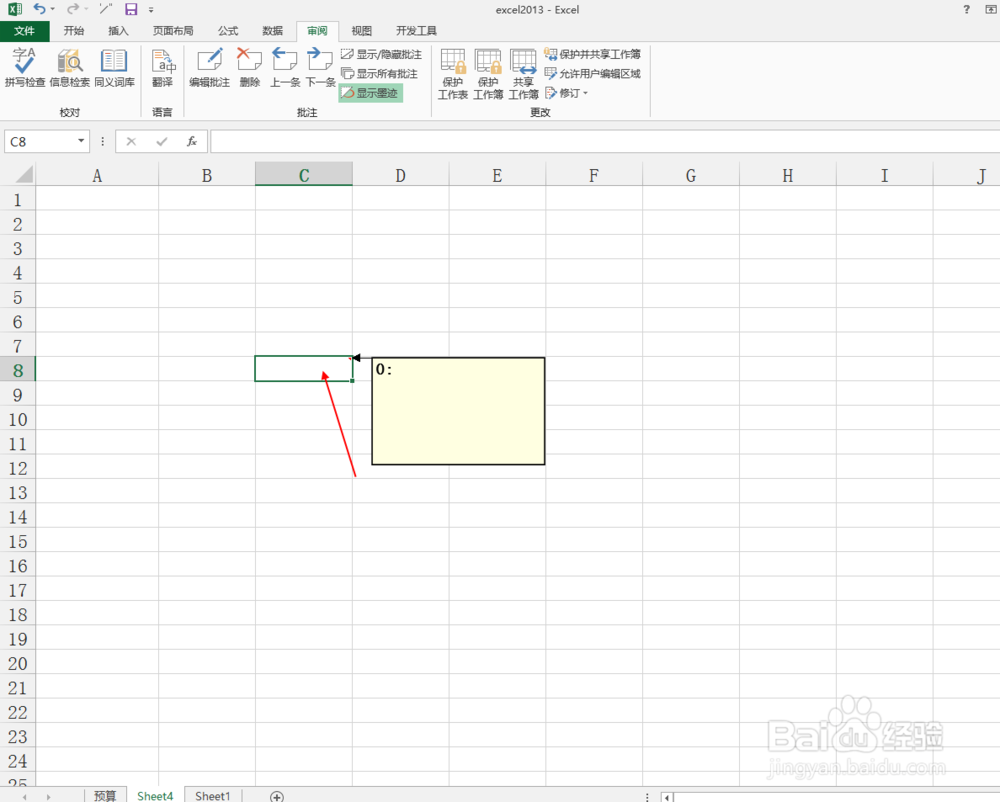Click 信息检索 research icon
Viewport: 1000px width, 802px height.
(69, 70)
